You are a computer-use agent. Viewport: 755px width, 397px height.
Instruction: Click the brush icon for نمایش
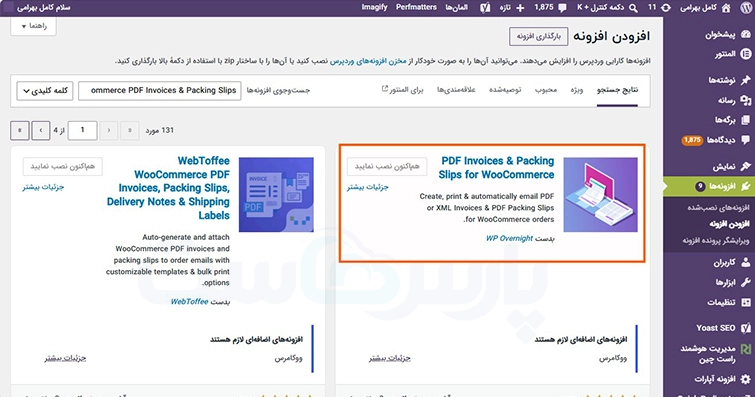746,166
